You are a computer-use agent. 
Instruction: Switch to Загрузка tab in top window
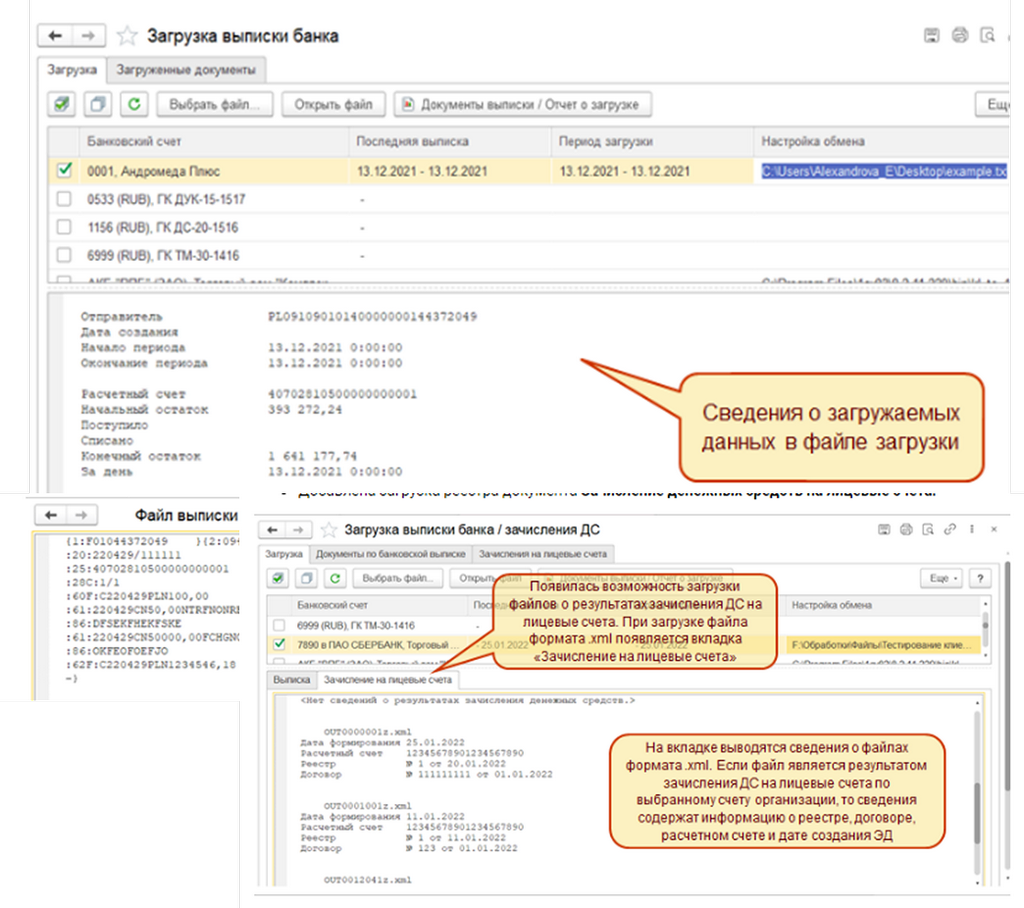(x=72, y=70)
